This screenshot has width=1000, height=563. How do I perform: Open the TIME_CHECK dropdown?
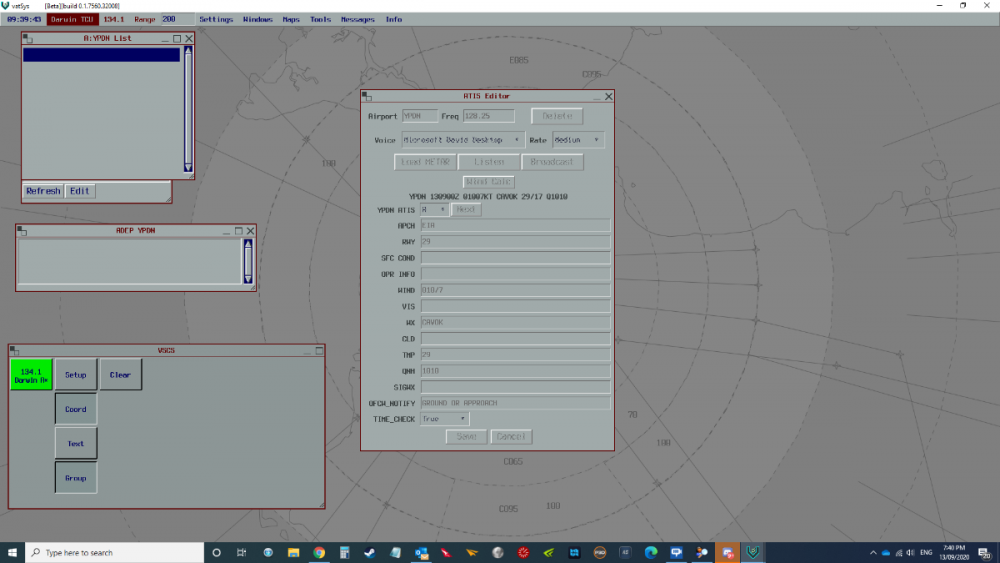444,419
